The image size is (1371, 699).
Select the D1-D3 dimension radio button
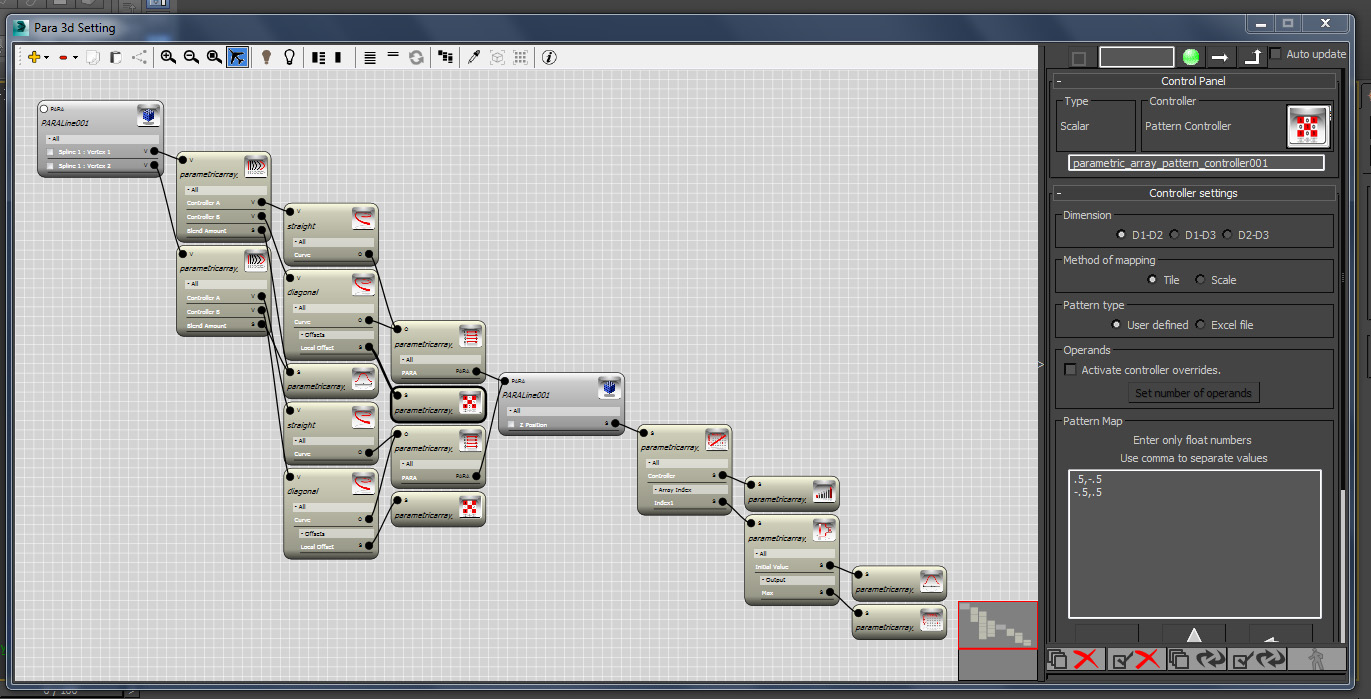tap(1174, 235)
